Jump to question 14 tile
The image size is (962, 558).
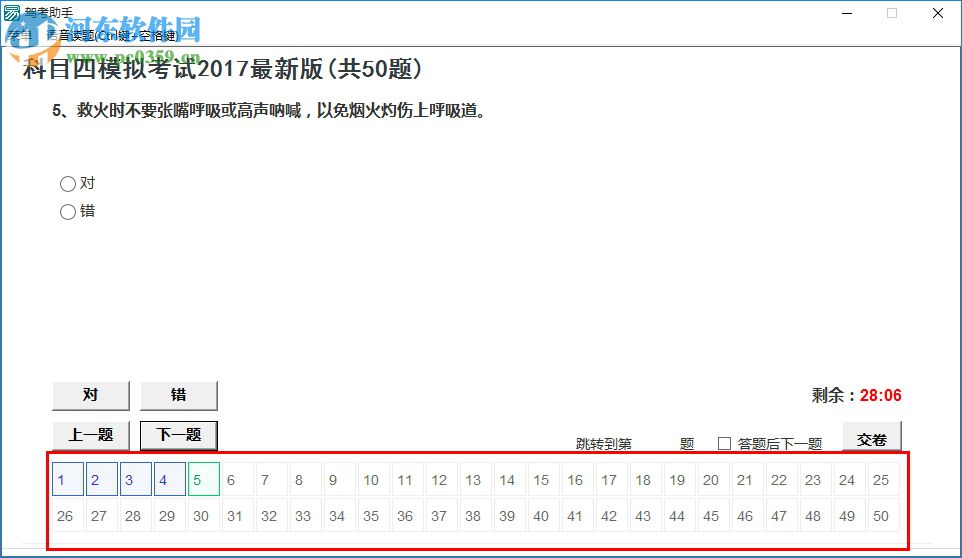(510, 480)
